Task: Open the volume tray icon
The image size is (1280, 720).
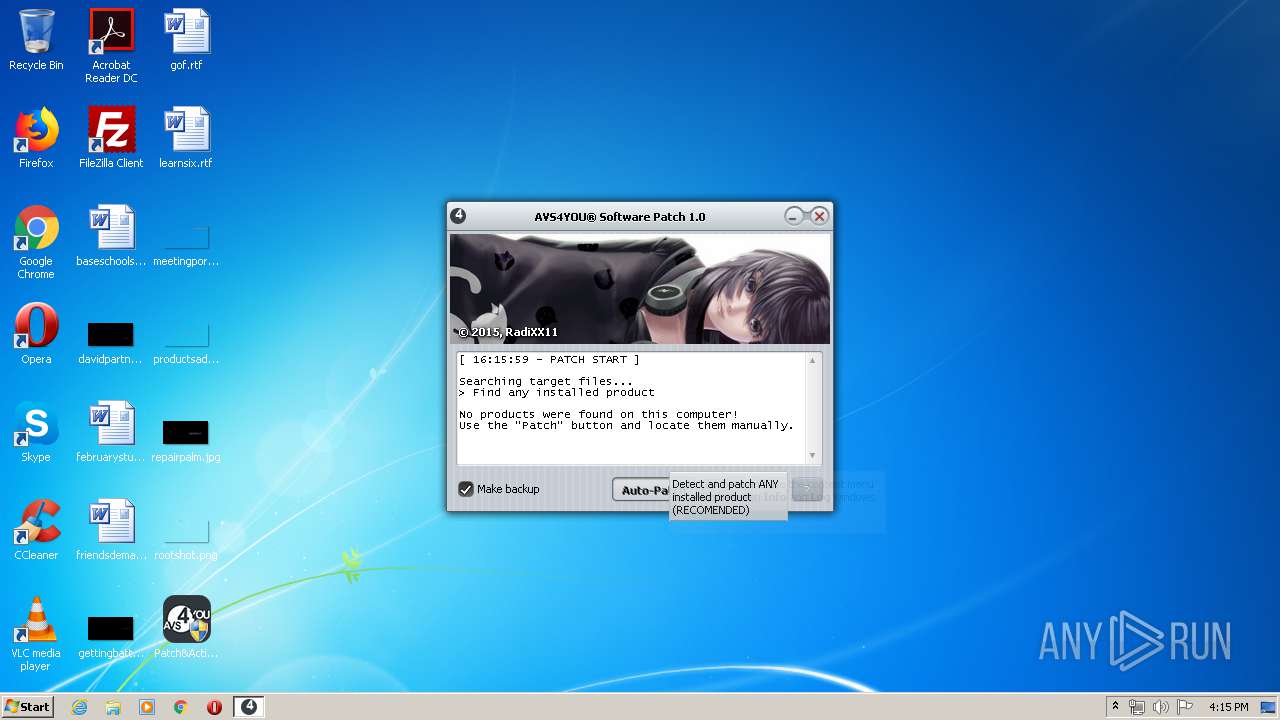Action: click(x=1161, y=707)
